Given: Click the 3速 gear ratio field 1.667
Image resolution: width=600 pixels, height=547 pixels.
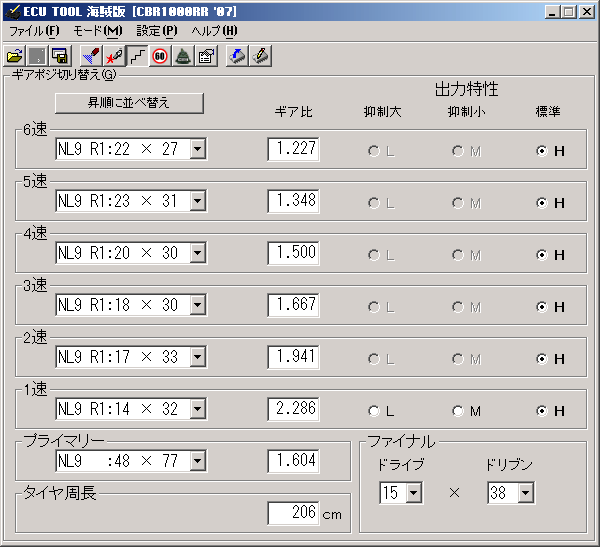Looking at the screenshot, I should [293, 305].
